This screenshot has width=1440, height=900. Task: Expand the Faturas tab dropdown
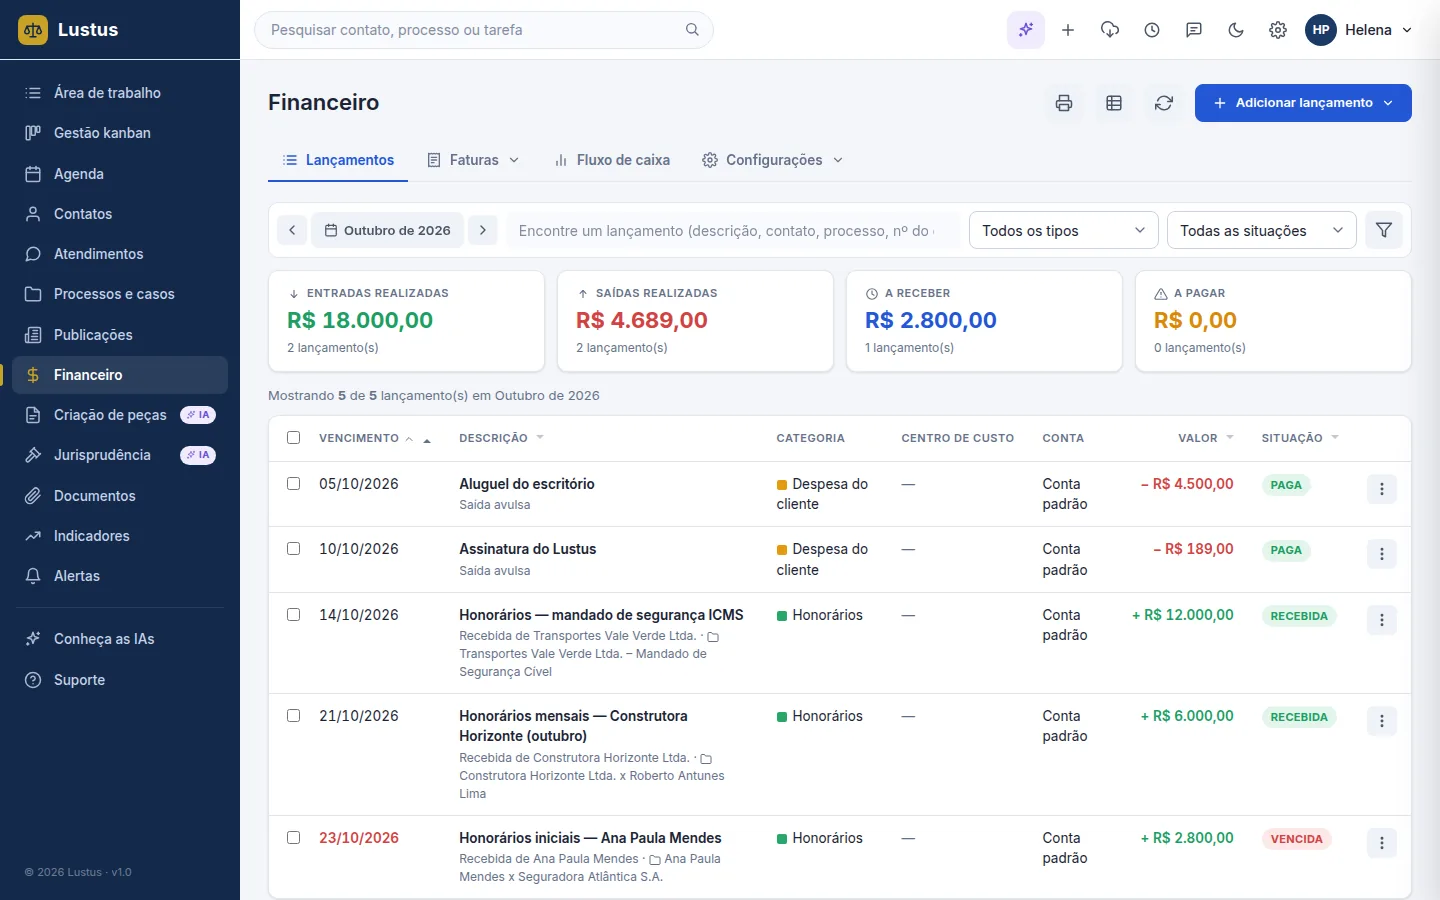tap(474, 160)
